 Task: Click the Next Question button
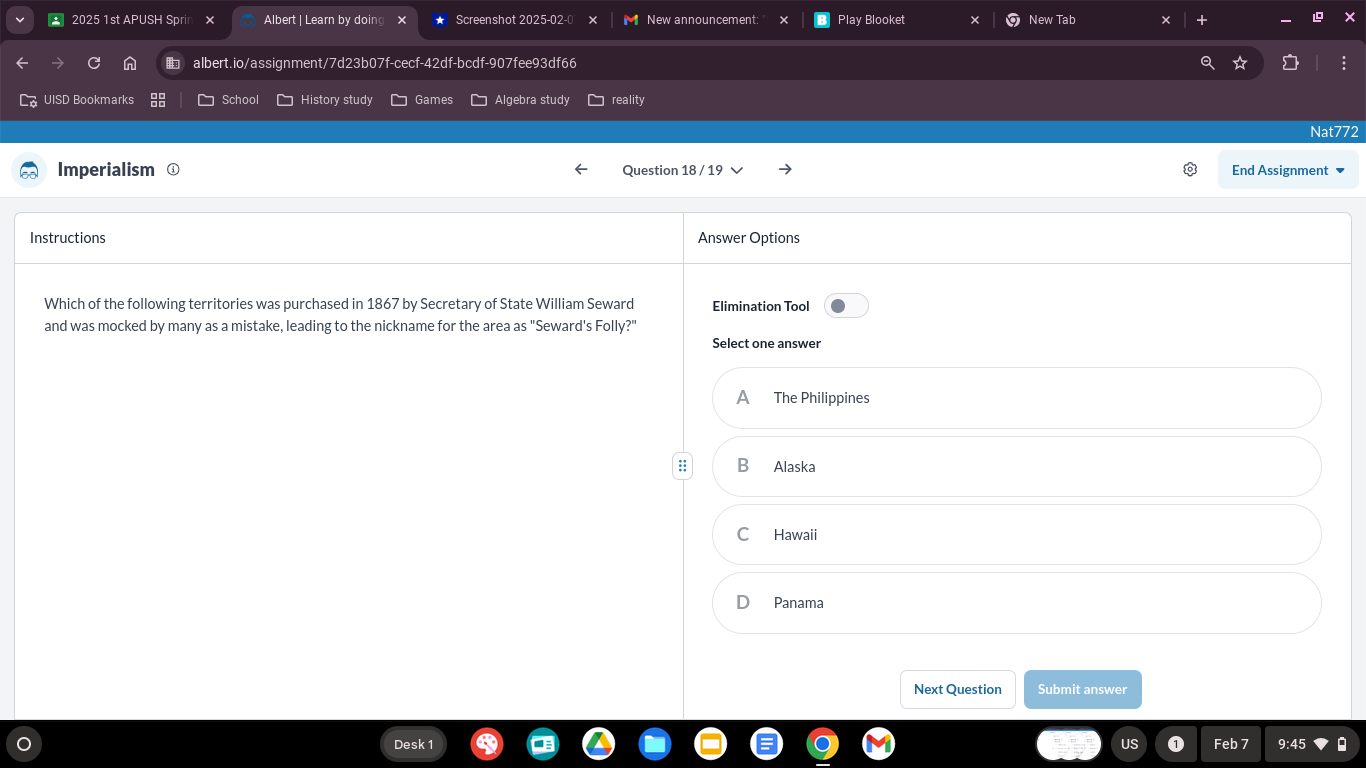(958, 689)
